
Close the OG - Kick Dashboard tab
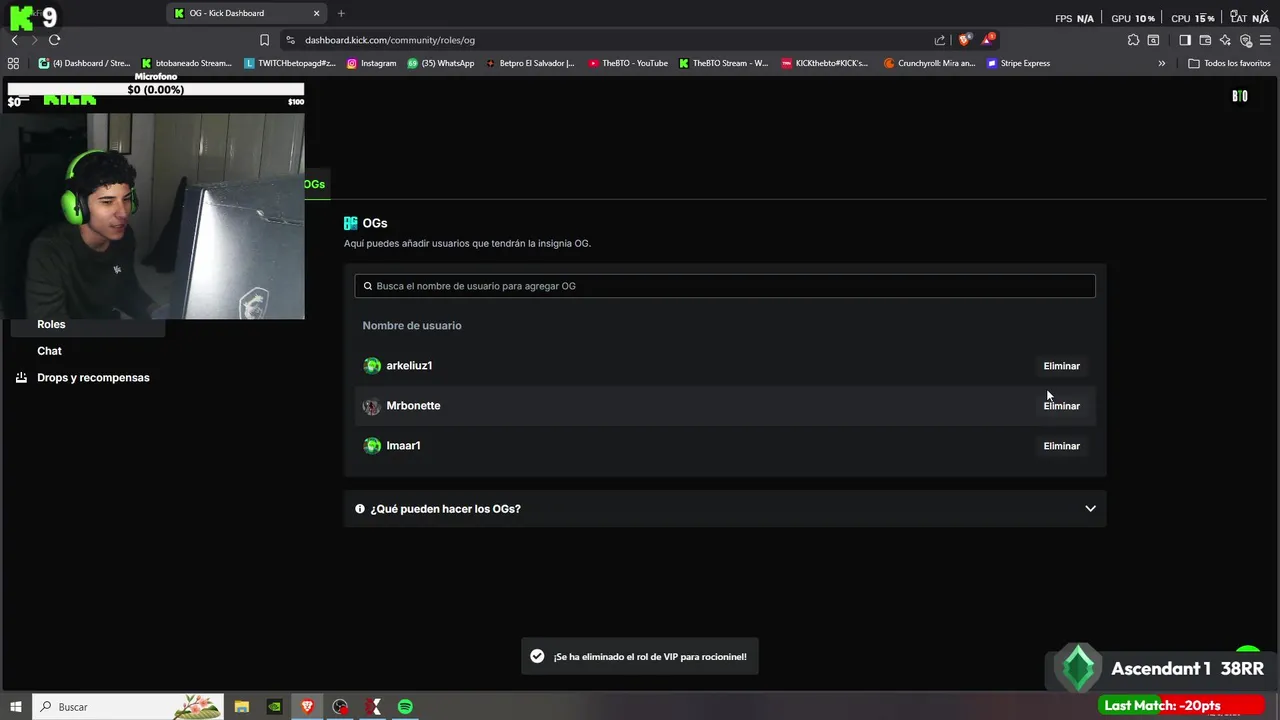tap(317, 13)
